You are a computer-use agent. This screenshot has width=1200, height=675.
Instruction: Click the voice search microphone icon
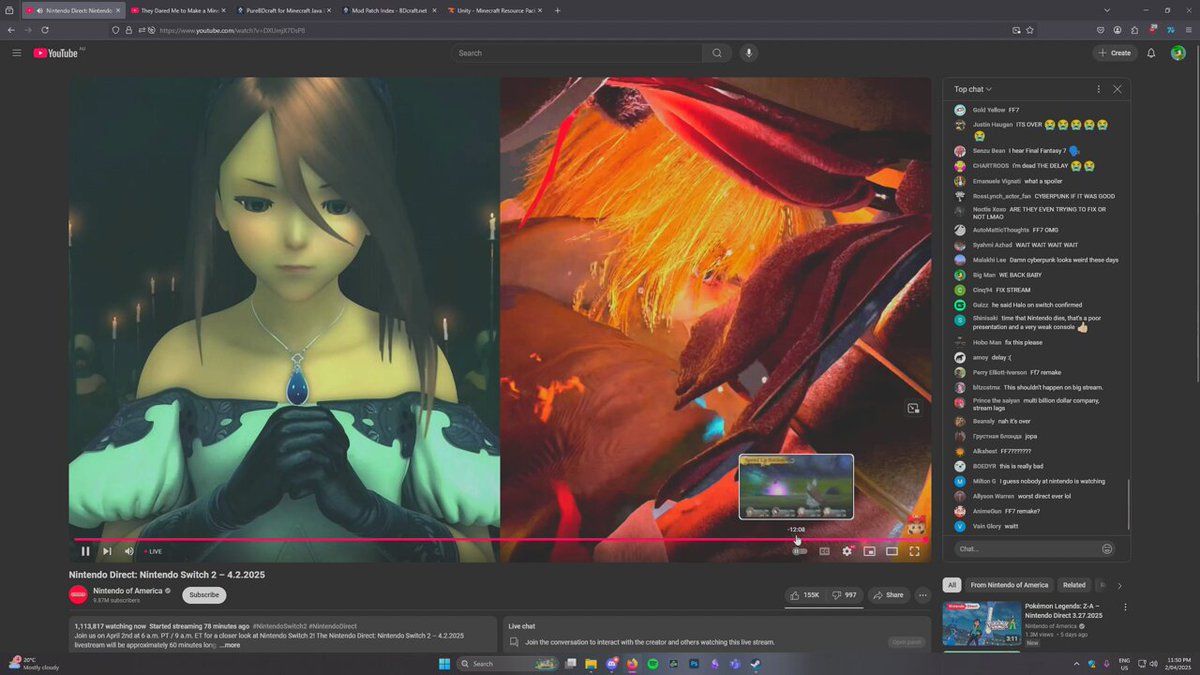(x=748, y=53)
